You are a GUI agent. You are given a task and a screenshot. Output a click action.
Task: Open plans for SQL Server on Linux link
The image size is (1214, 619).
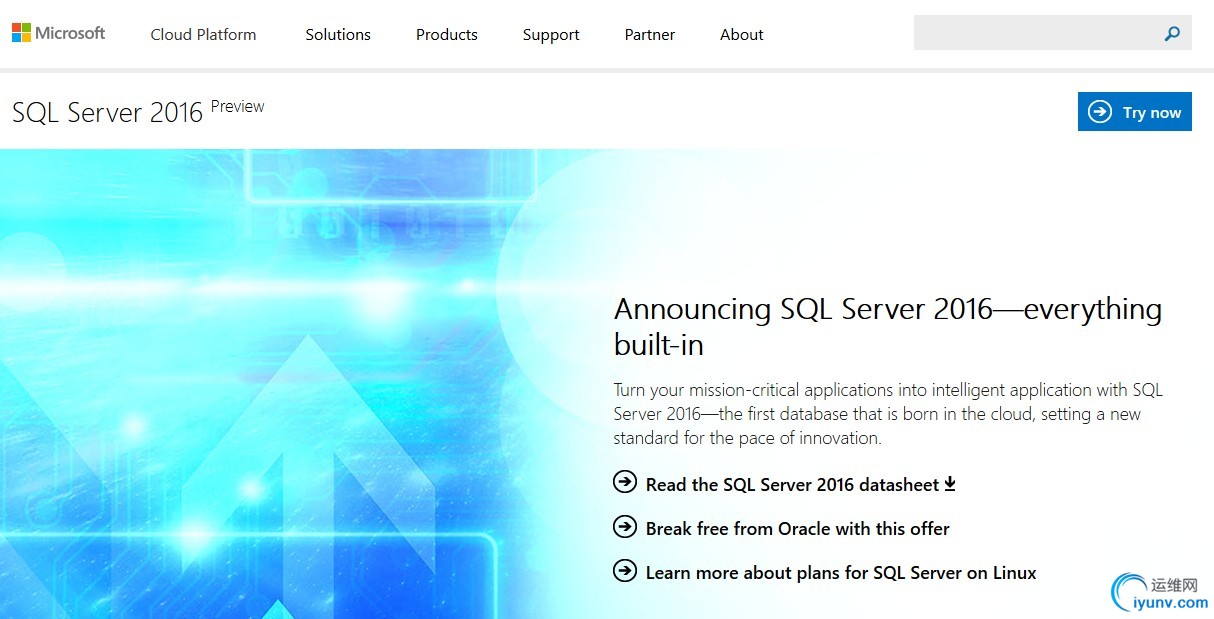(841, 572)
